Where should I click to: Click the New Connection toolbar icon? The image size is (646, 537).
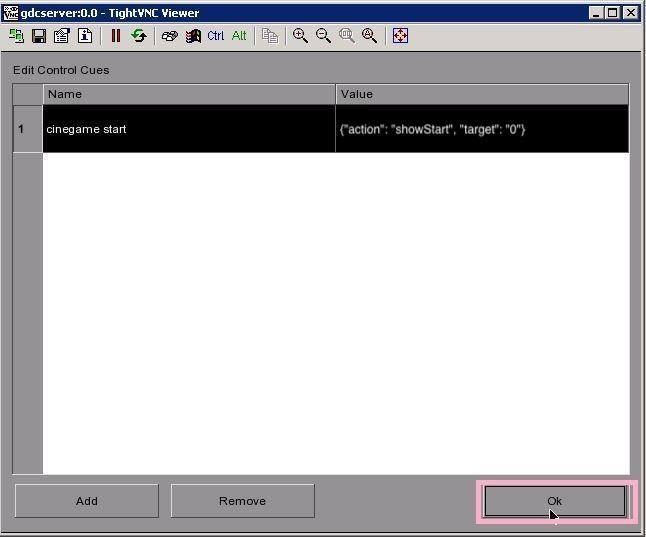coord(16,36)
